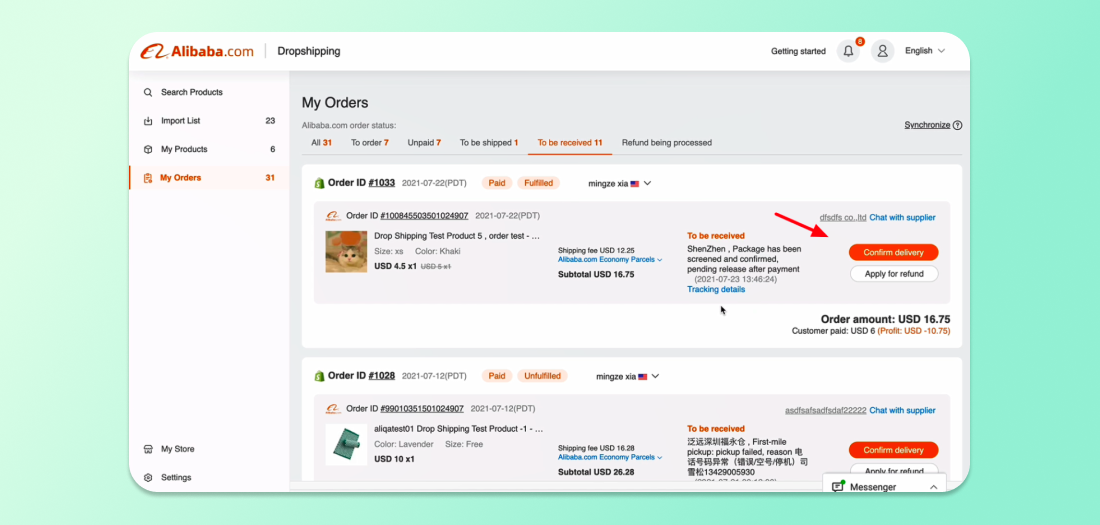
Task: Switch to the Unpaid 7 tab
Action: pos(424,142)
